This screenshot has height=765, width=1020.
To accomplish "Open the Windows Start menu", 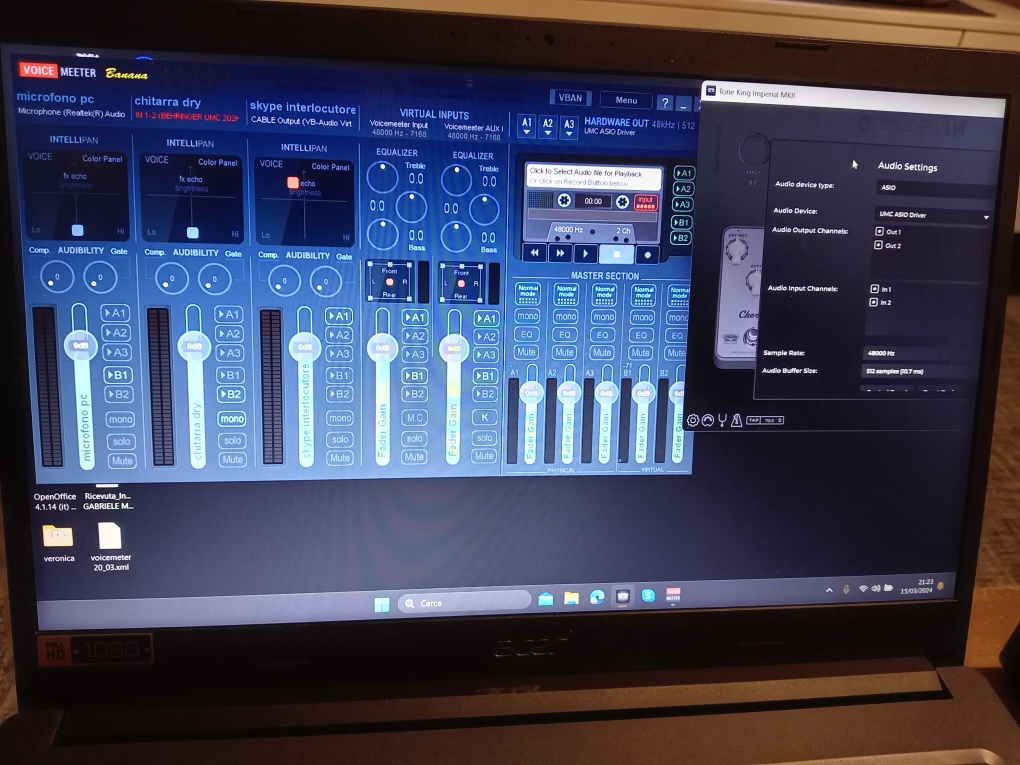I will (x=382, y=604).
